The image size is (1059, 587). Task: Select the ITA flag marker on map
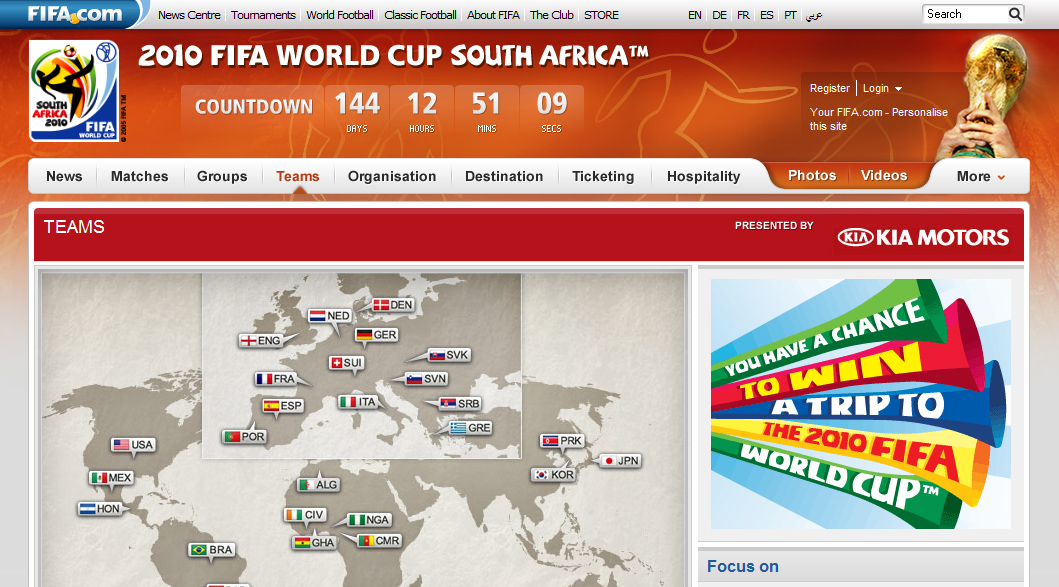coord(358,402)
